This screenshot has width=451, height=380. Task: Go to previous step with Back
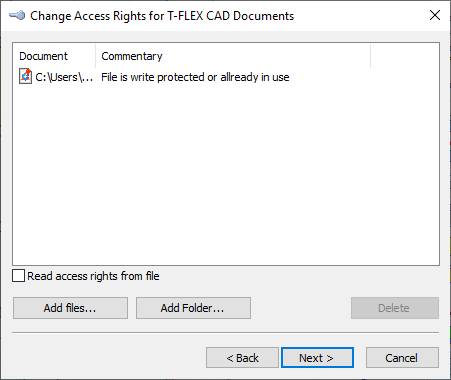(x=242, y=358)
